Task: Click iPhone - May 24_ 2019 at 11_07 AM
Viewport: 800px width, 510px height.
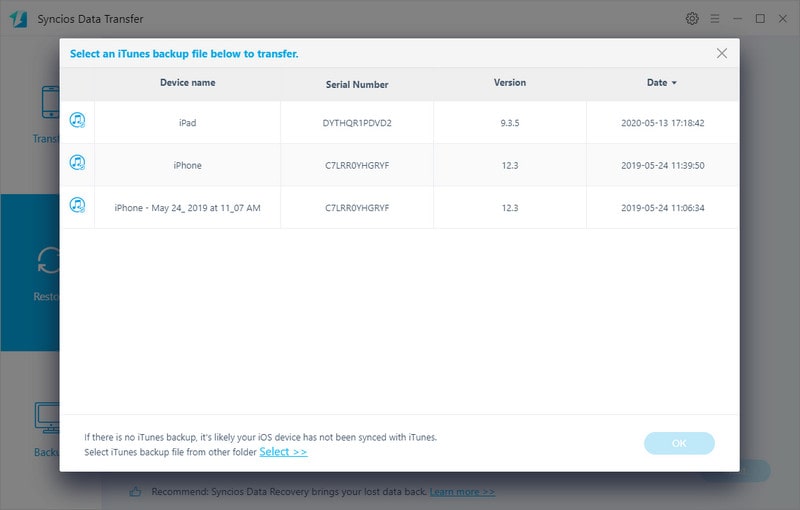Action: 187,208
